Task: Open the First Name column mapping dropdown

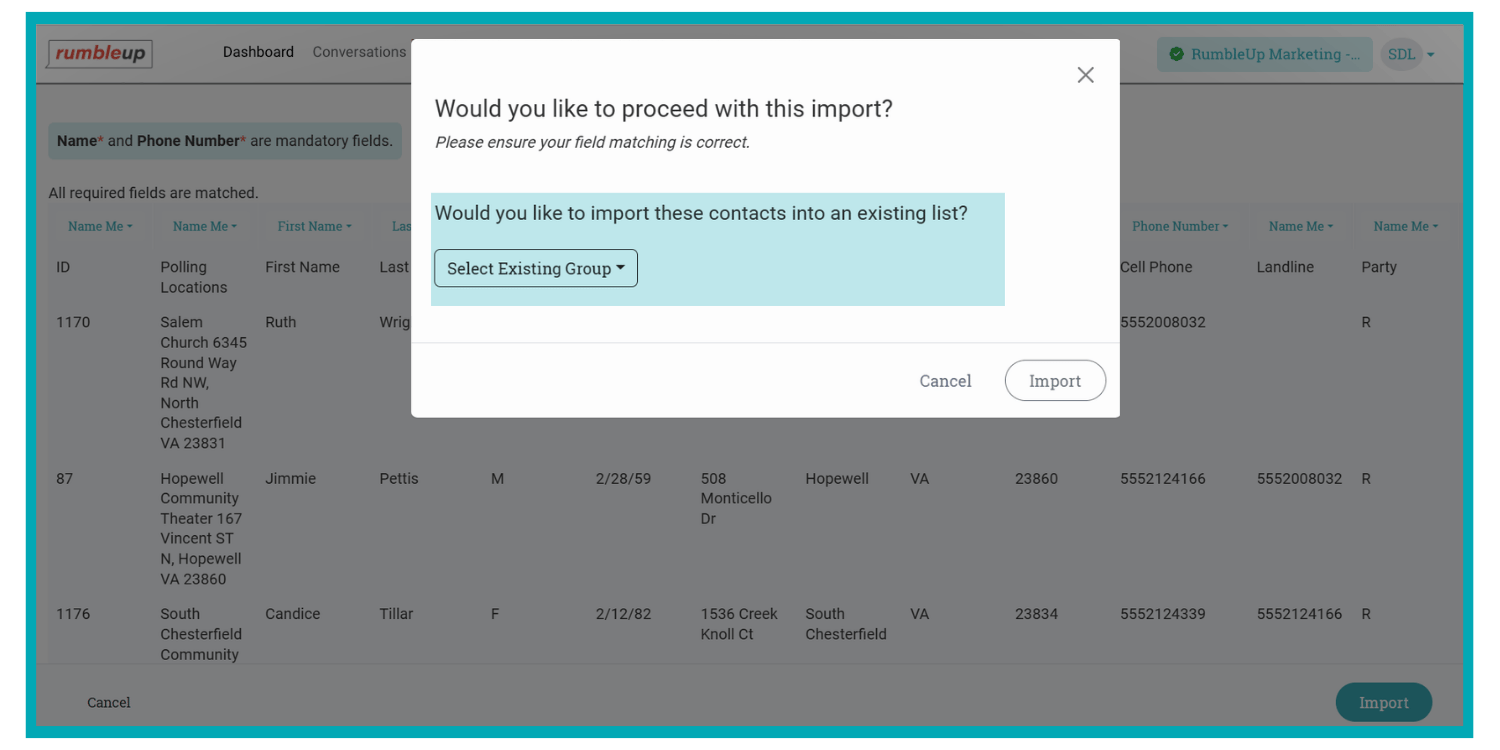Action: tap(313, 226)
